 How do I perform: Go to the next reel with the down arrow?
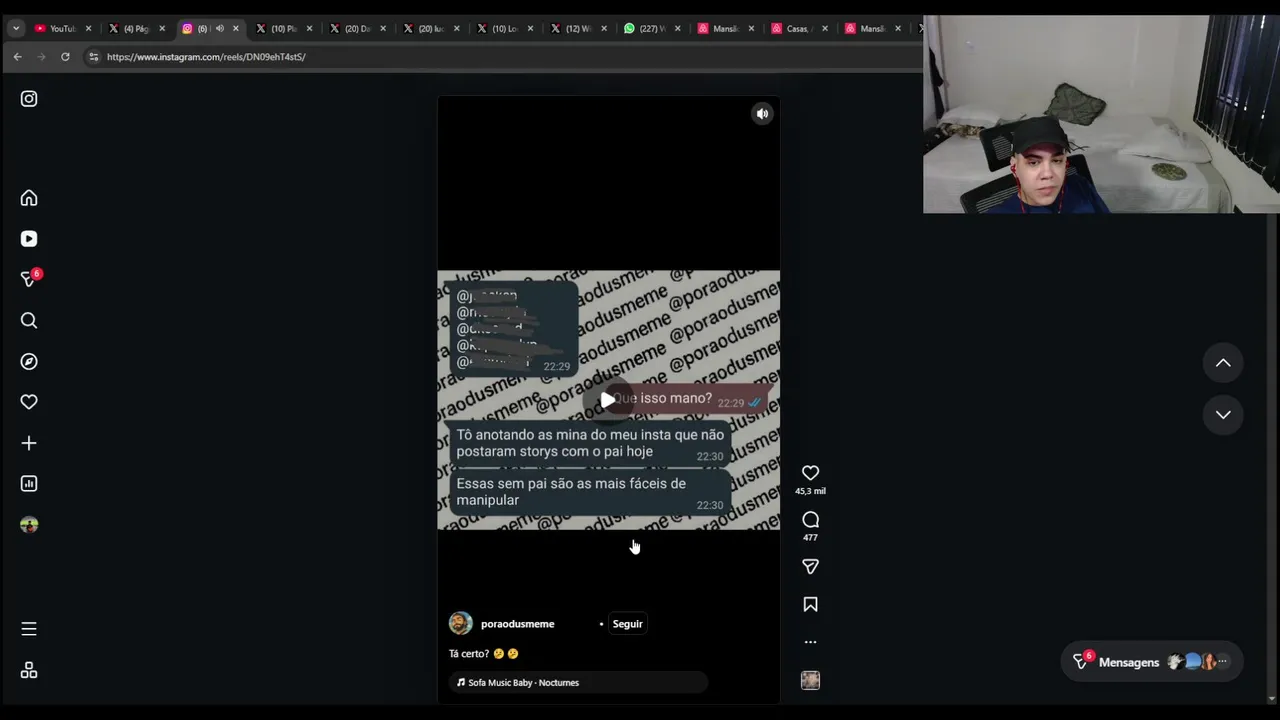pos(1223,415)
